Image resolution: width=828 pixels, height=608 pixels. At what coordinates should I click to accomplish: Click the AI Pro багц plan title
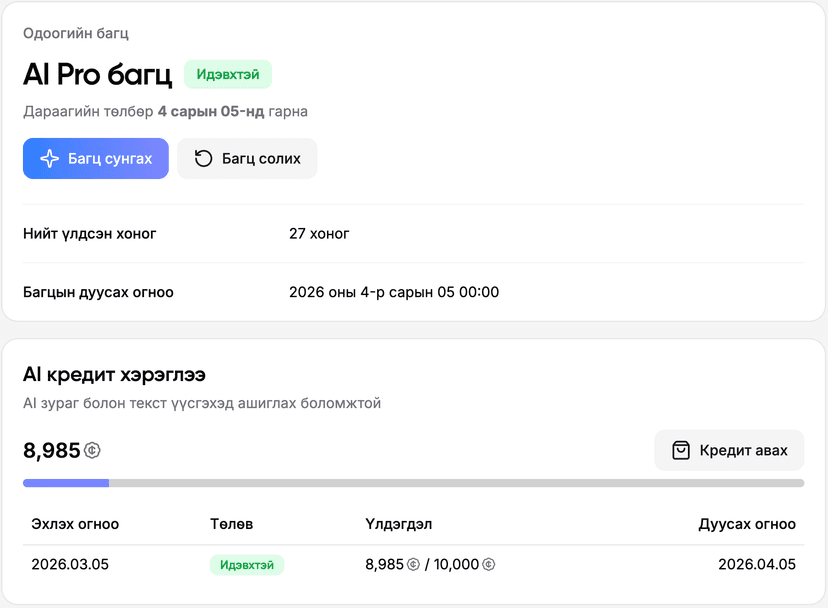[x=98, y=74]
